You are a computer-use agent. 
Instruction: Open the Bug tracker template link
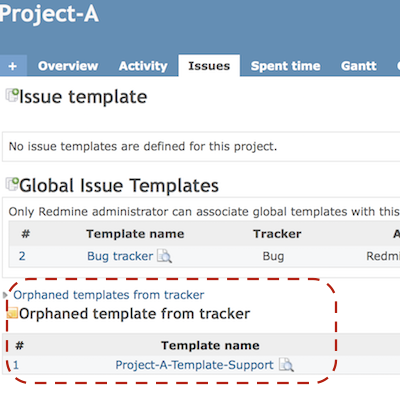(120, 256)
